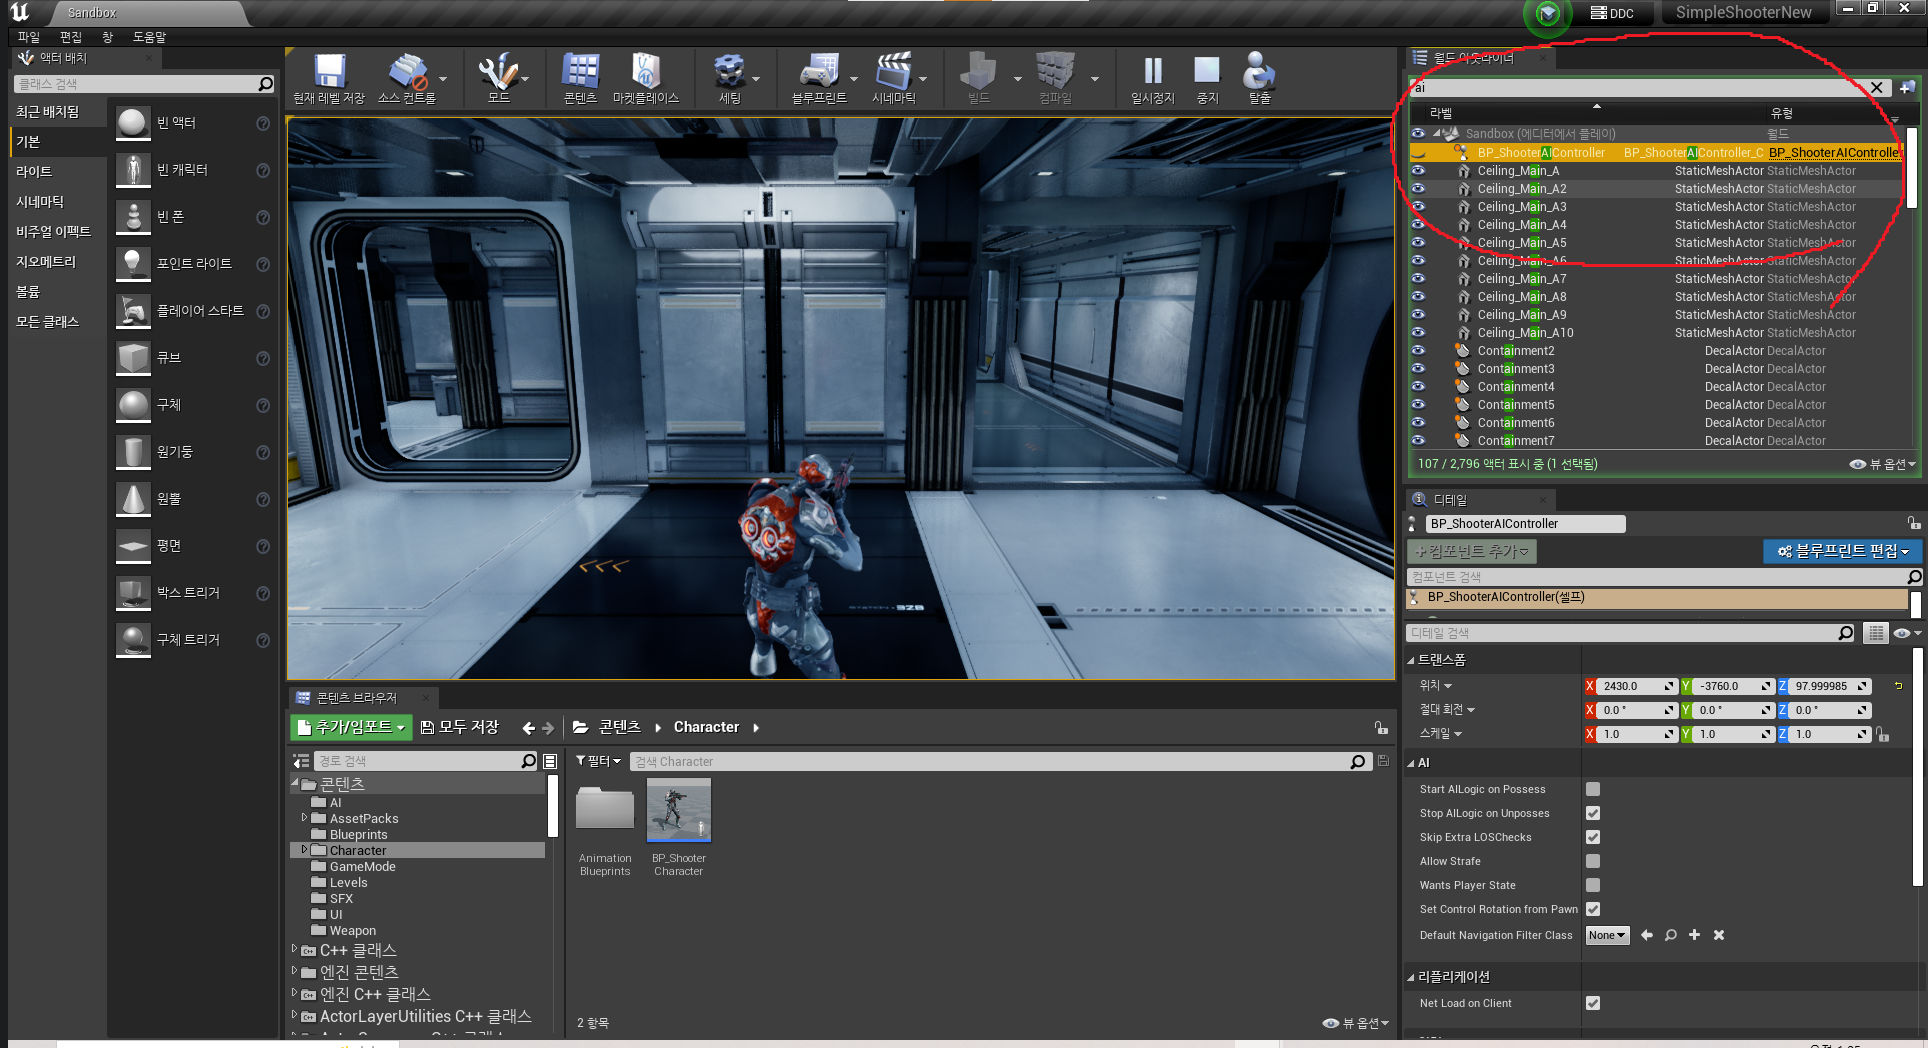Open Source Control toolbar icon

[407, 72]
